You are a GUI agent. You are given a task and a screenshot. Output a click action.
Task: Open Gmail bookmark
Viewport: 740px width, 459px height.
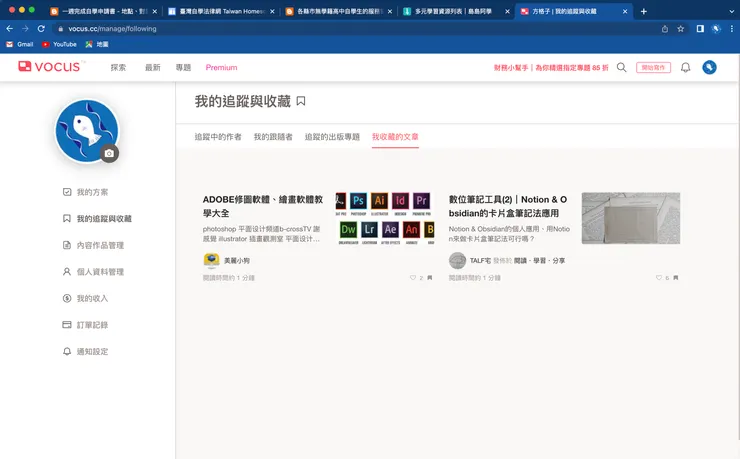click(x=20, y=44)
